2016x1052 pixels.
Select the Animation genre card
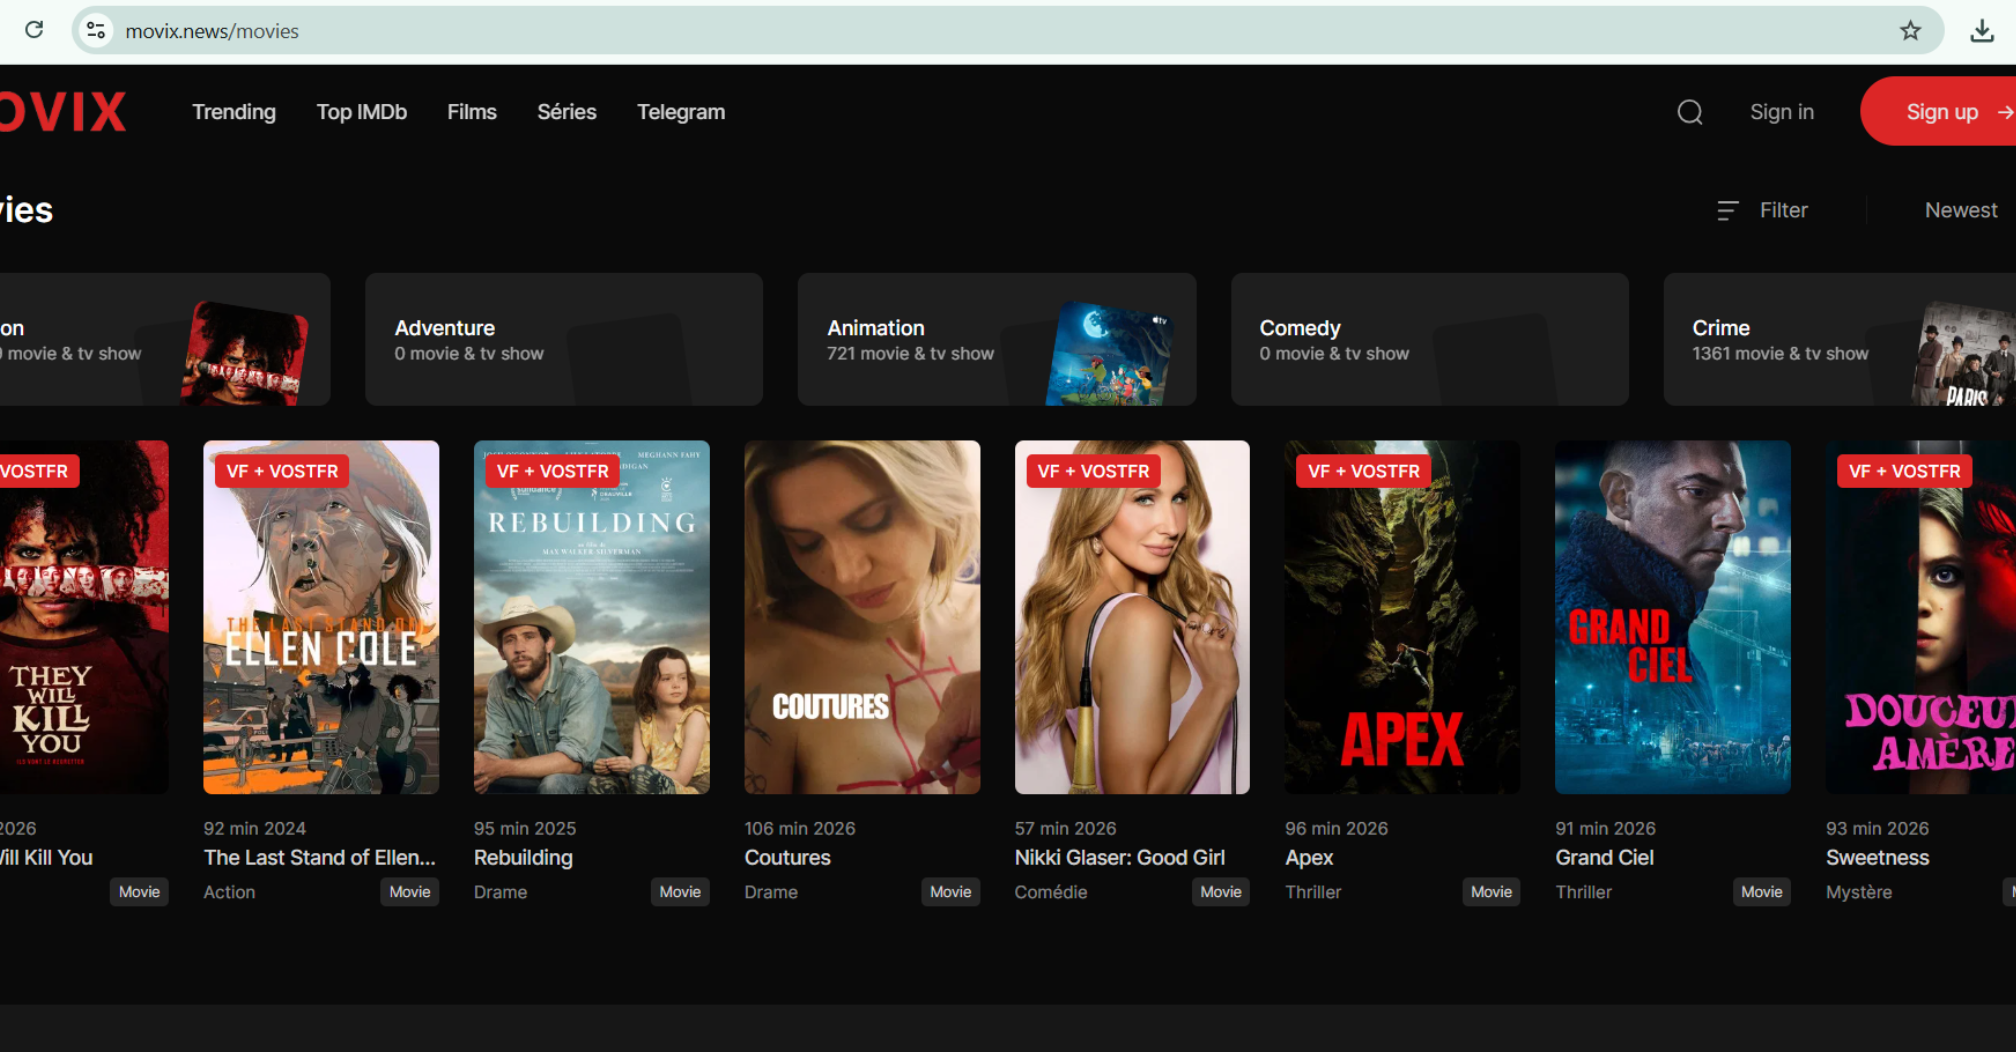point(996,340)
